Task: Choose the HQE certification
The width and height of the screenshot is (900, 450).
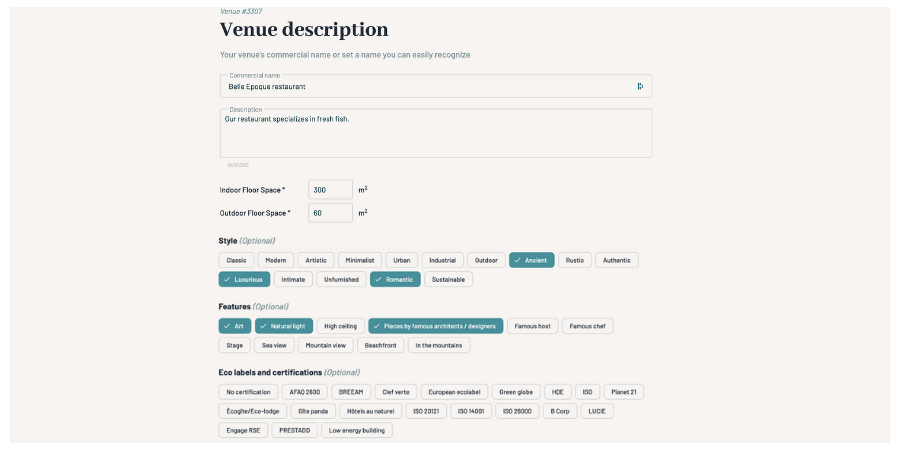Action: coord(558,392)
